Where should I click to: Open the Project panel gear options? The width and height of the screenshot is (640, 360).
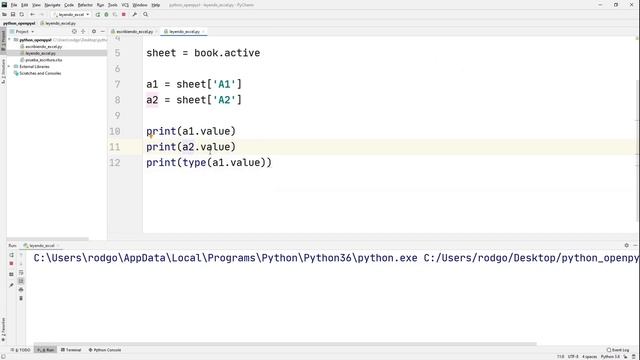(x=94, y=31)
